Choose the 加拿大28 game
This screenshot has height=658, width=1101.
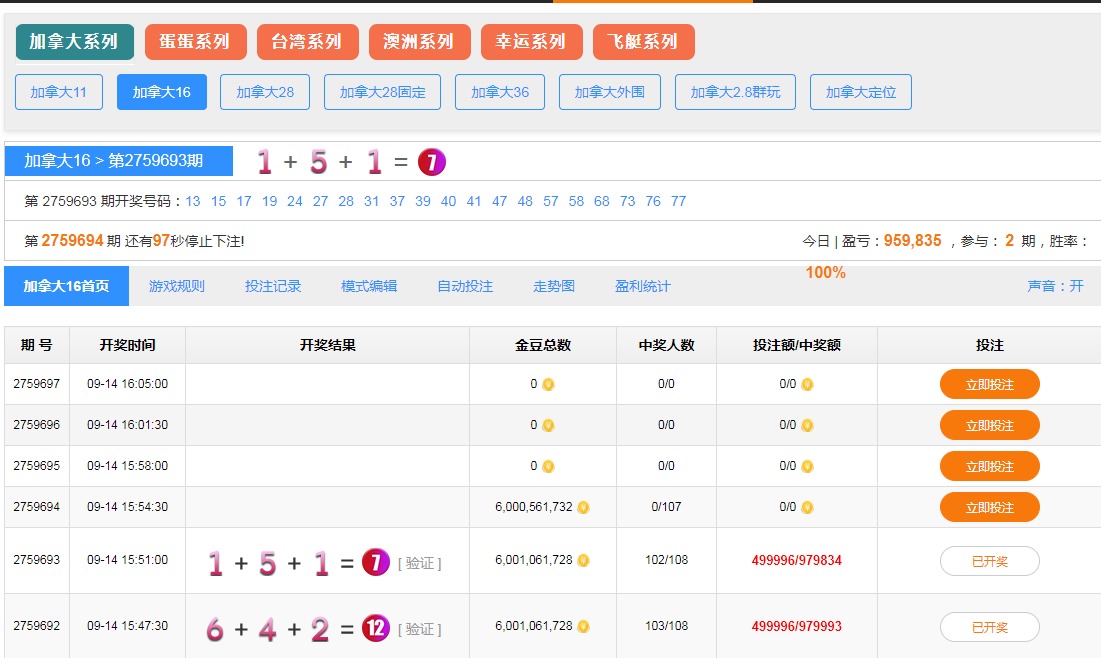[265, 92]
